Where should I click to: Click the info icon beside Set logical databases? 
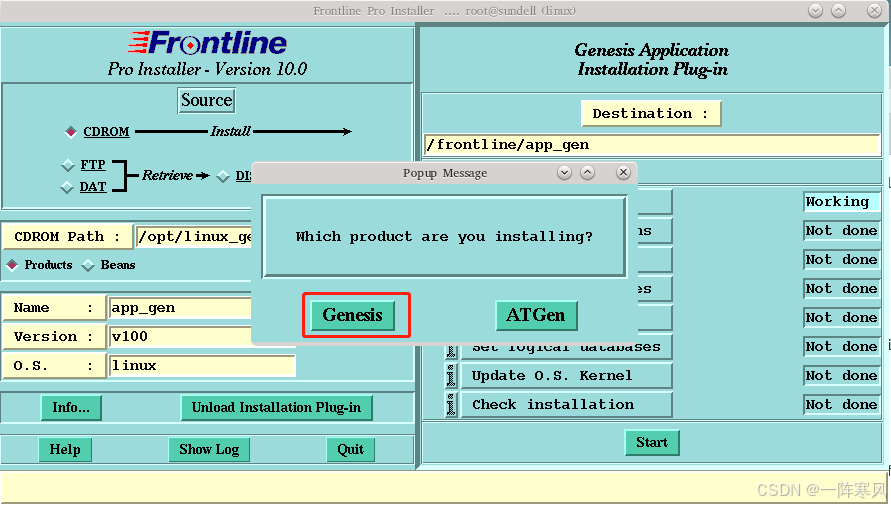pyautogui.click(x=451, y=352)
